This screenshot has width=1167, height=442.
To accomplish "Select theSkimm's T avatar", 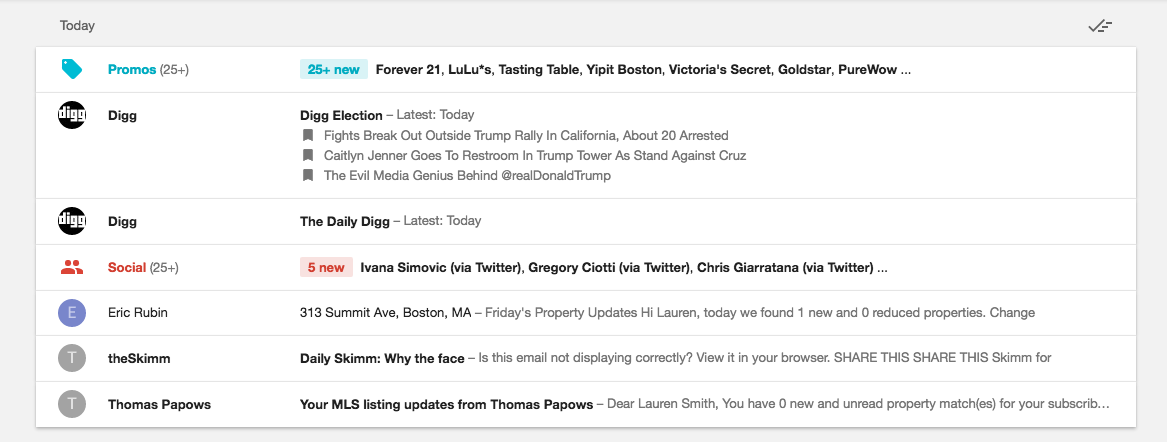I will point(72,358).
